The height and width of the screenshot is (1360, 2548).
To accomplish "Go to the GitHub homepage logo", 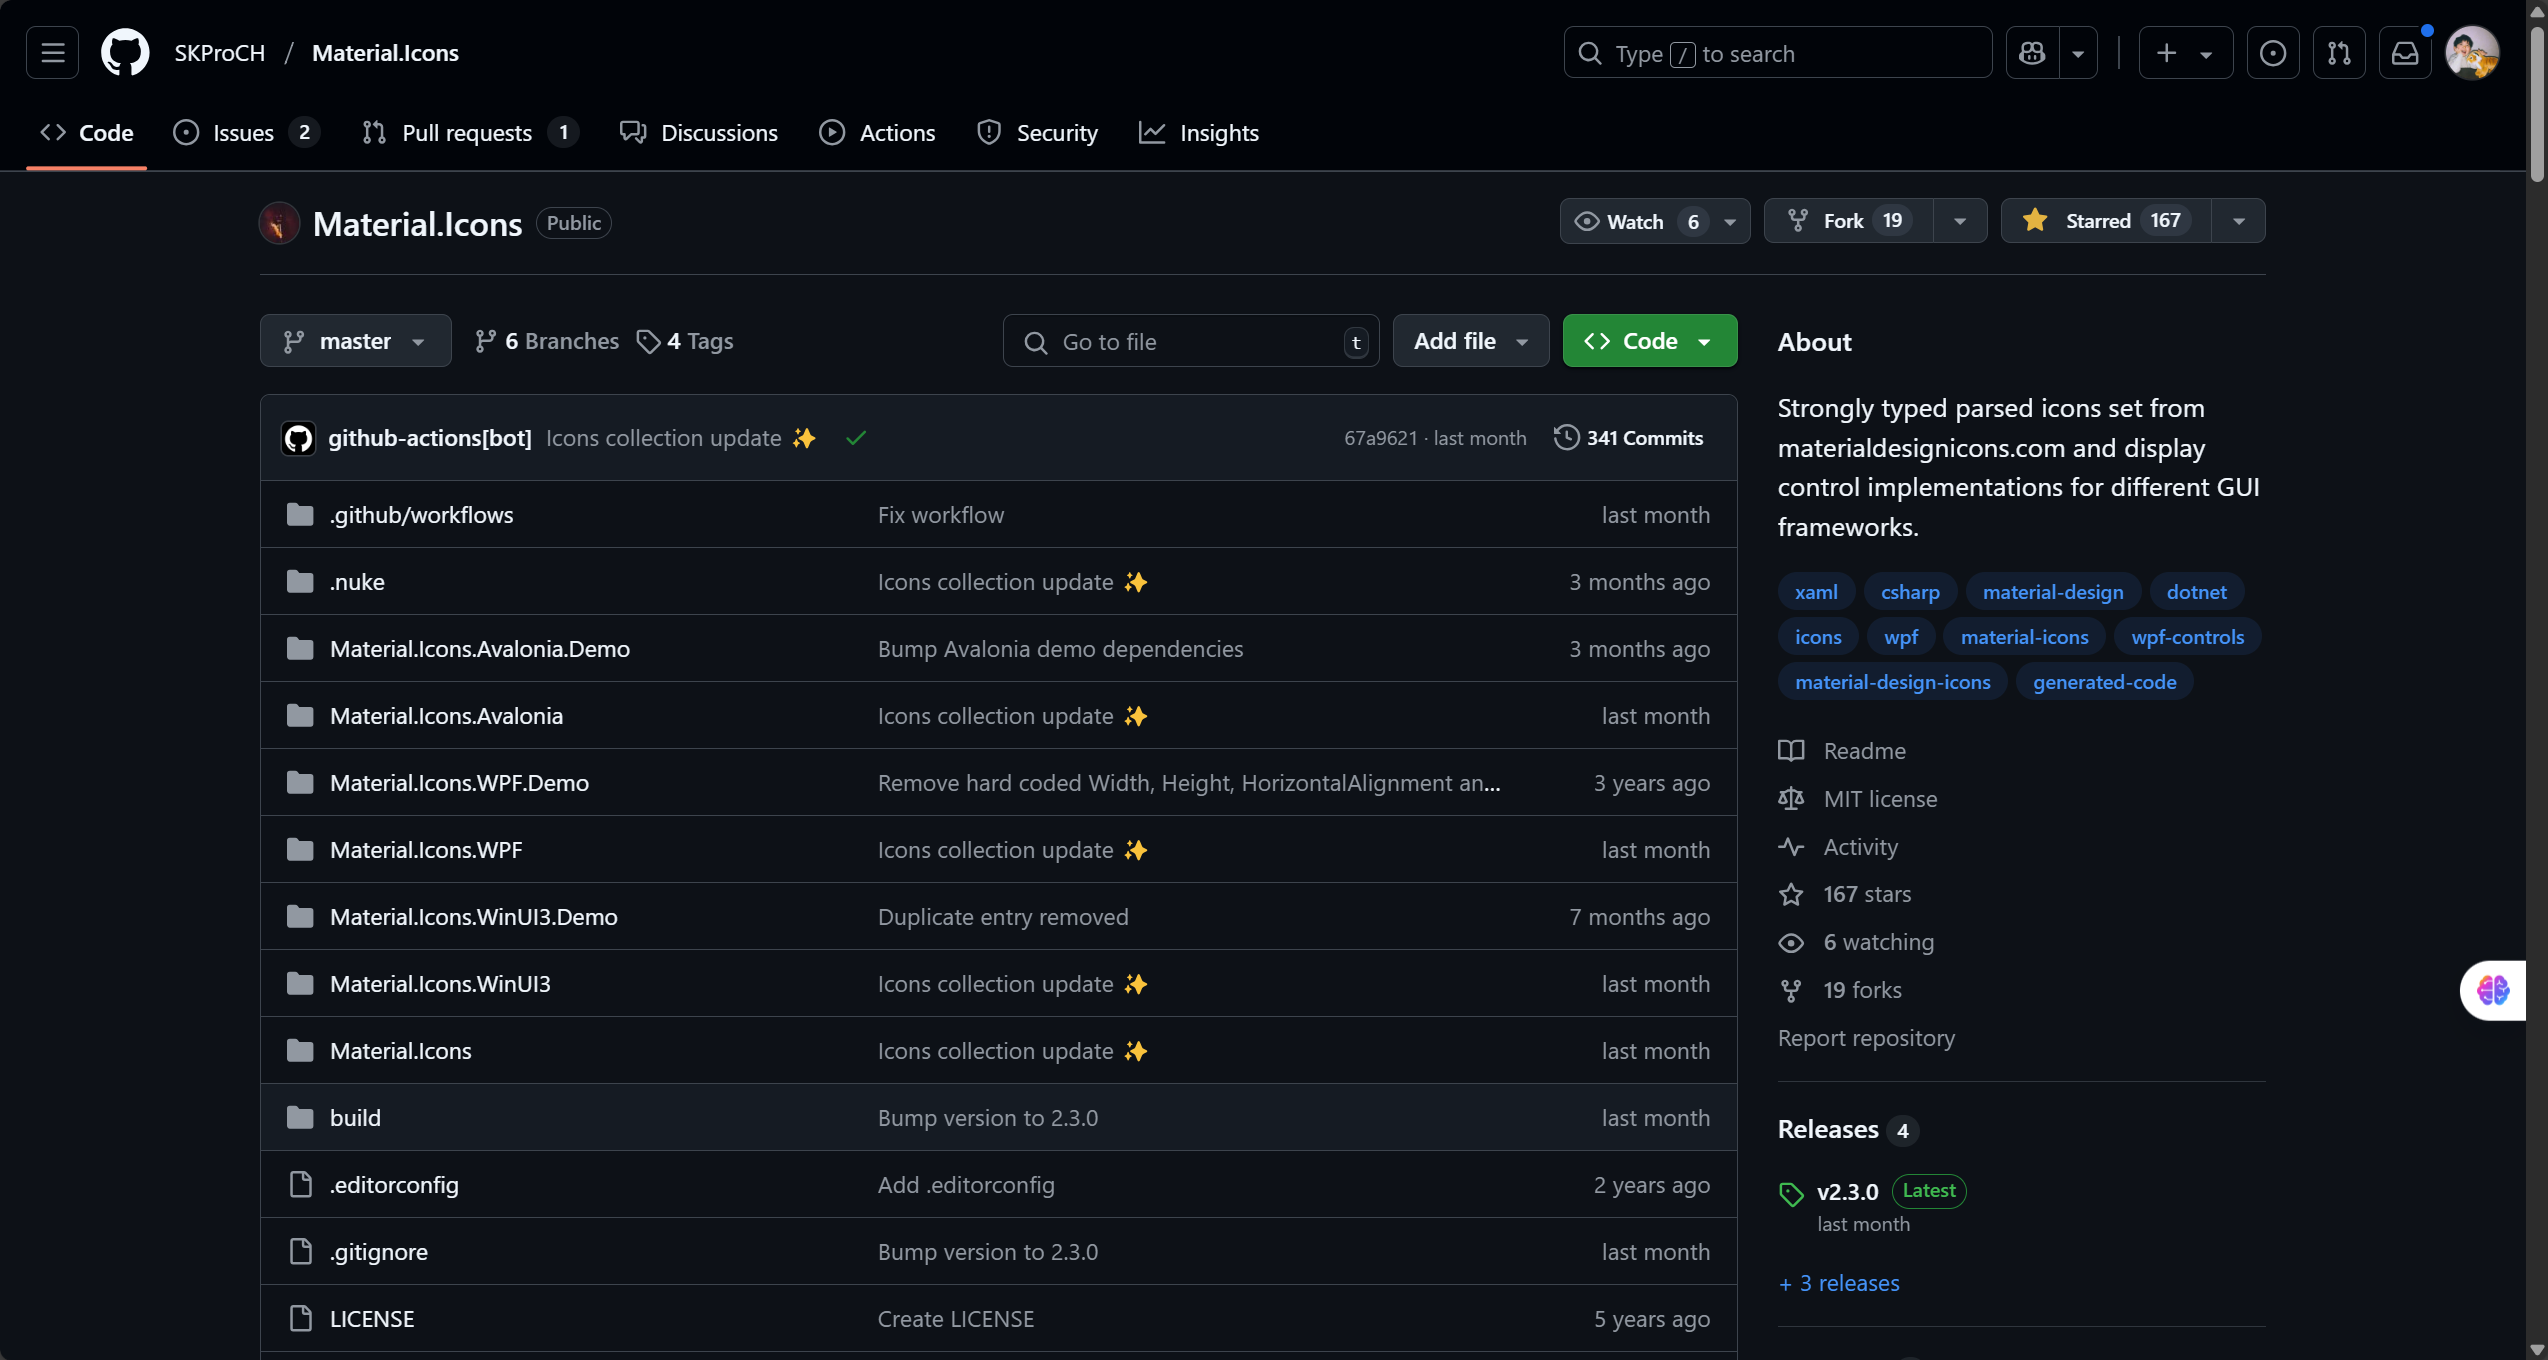I will click(125, 52).
